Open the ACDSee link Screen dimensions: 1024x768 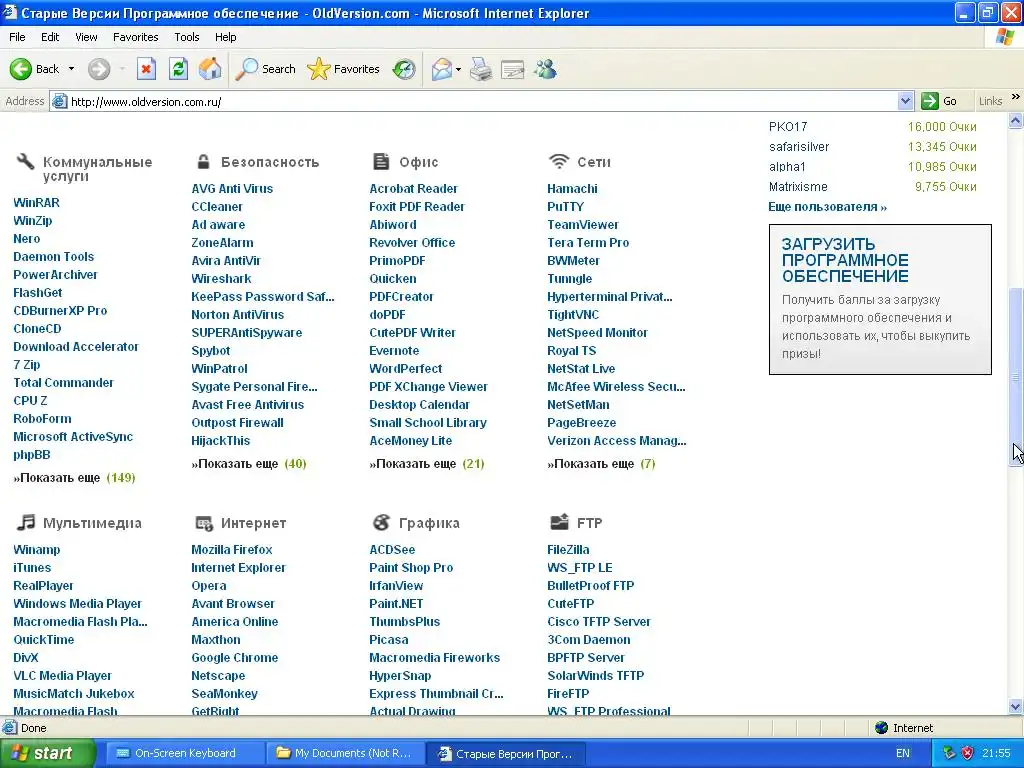coord(392,549)
